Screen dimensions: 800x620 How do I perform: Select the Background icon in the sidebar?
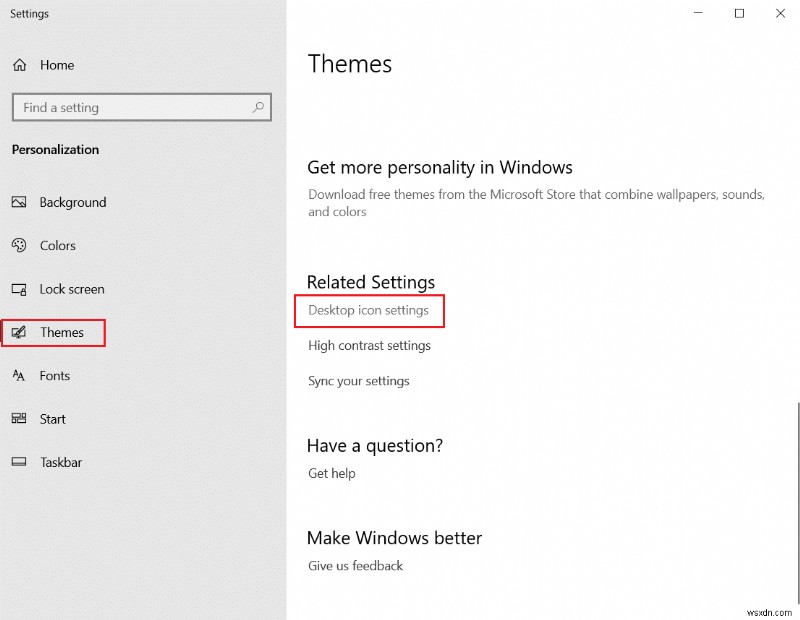point(20,202)
